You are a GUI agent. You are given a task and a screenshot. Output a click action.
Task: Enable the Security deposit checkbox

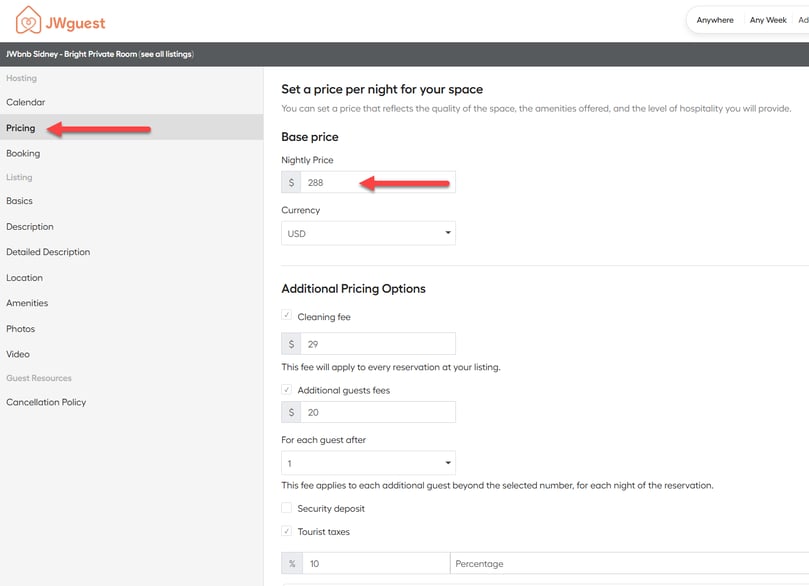(286, 508)
